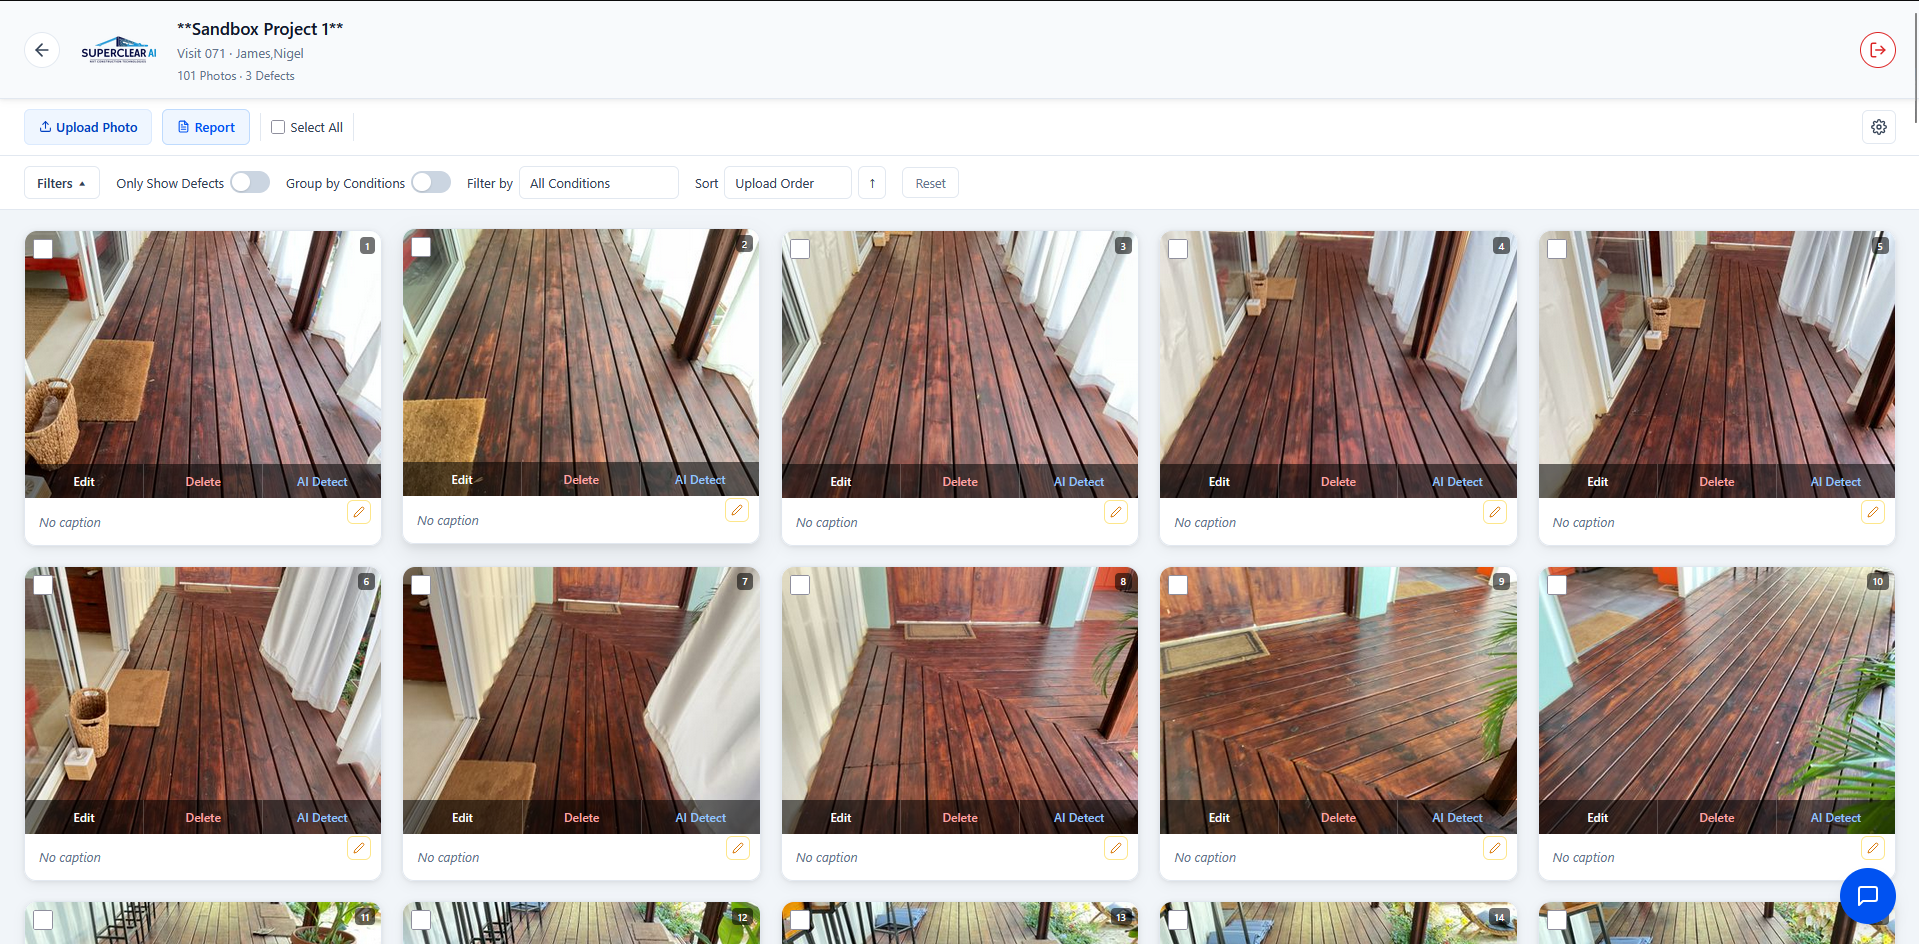Viewport: 1919px width, 944px height.
Task: Click Delete on photo 7
Action: (582, 817)
